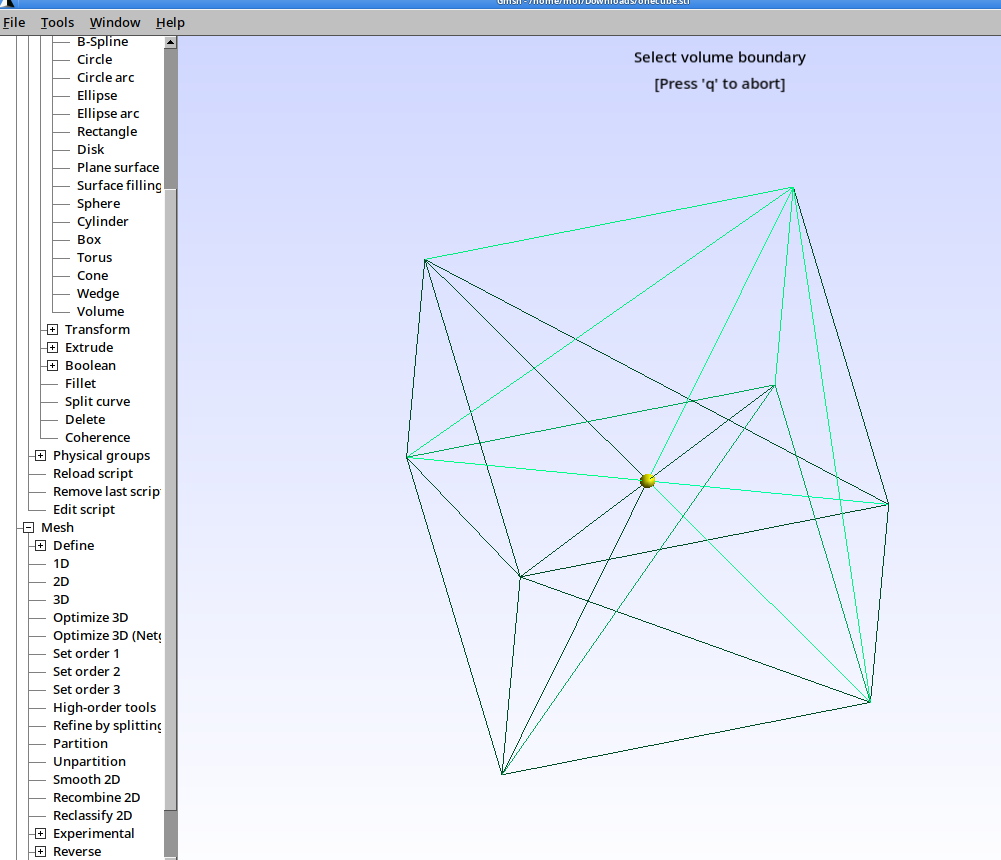Viewport: 1001px width, 860px height.
Task: Click Coherence in the geometry tree
Action: tap(98, 437)
